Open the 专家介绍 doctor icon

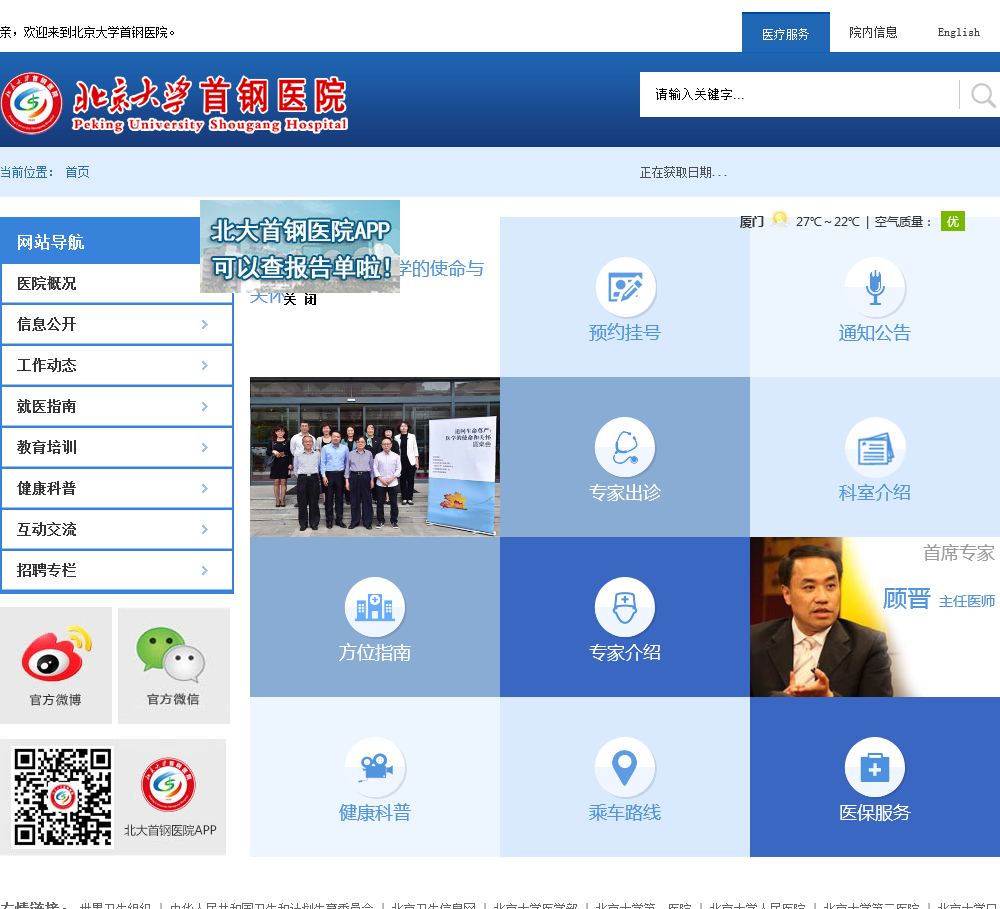pyautogui.click(x=625, y=607)
